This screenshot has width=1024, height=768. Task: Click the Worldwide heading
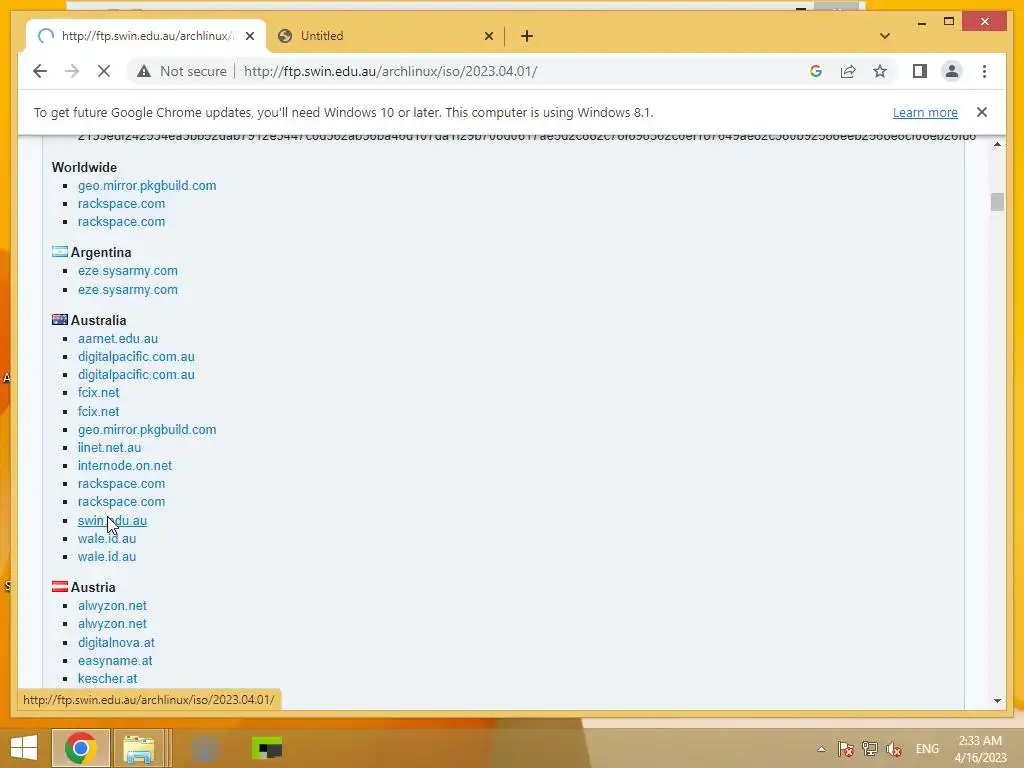coord(84,167)
